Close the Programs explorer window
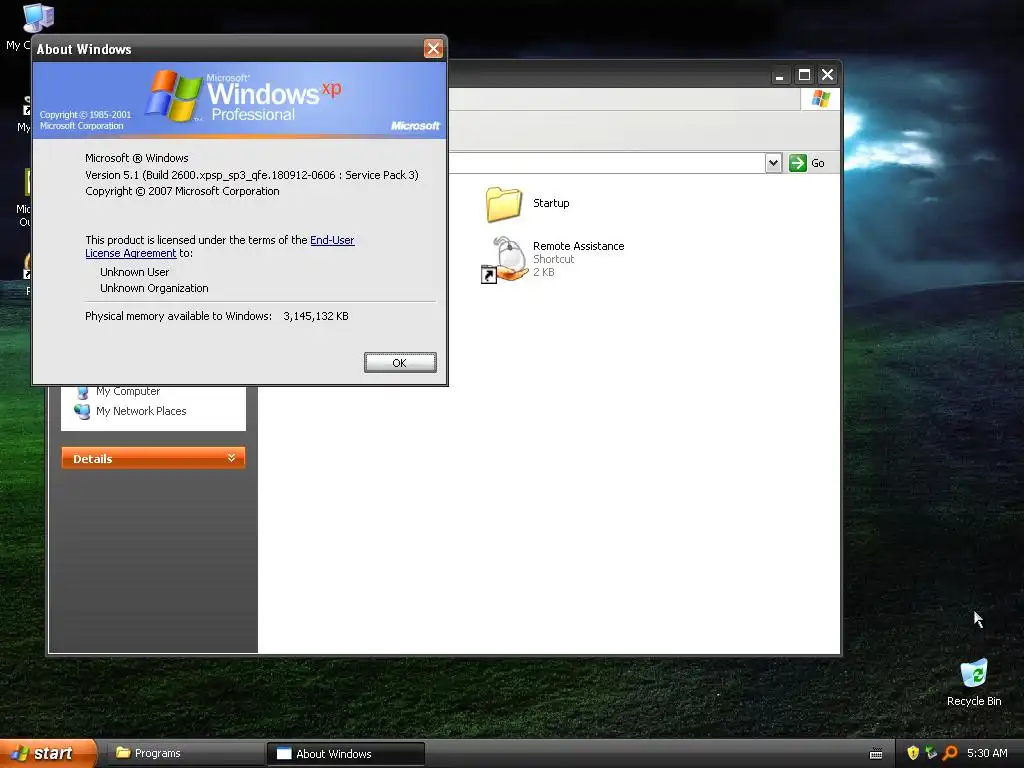Image resolution: width=1024 pixels, height=768 pixels. 827,75
